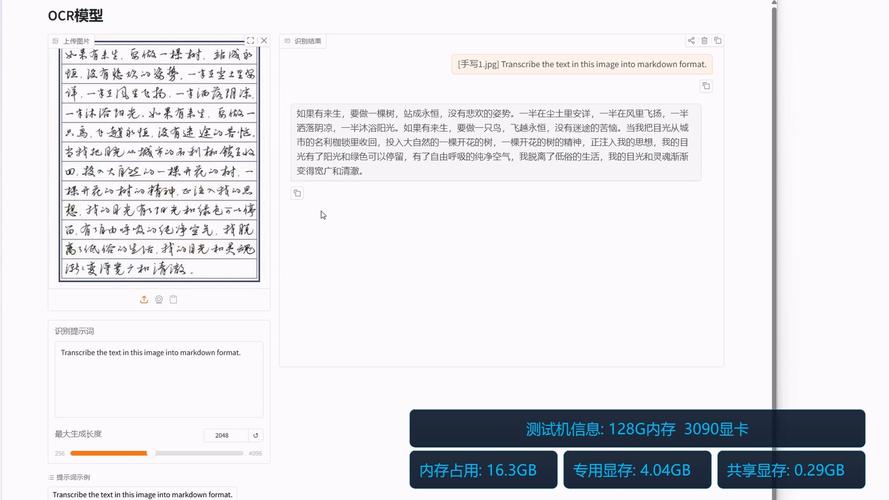The width and height of the screenshot is (889, 500).
Task: Open the uploaded image in fullscreen view
Action: [x=250, y=41]
